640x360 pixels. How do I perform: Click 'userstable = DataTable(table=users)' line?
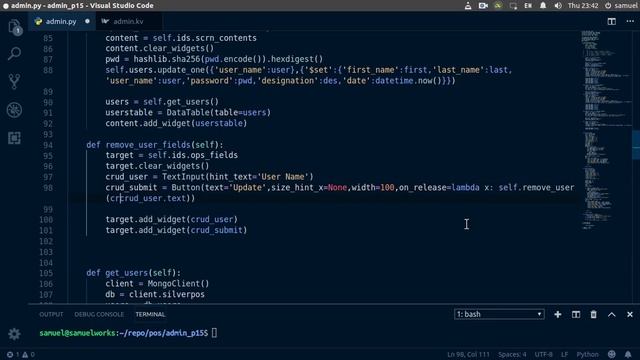(x=188, y=112)
